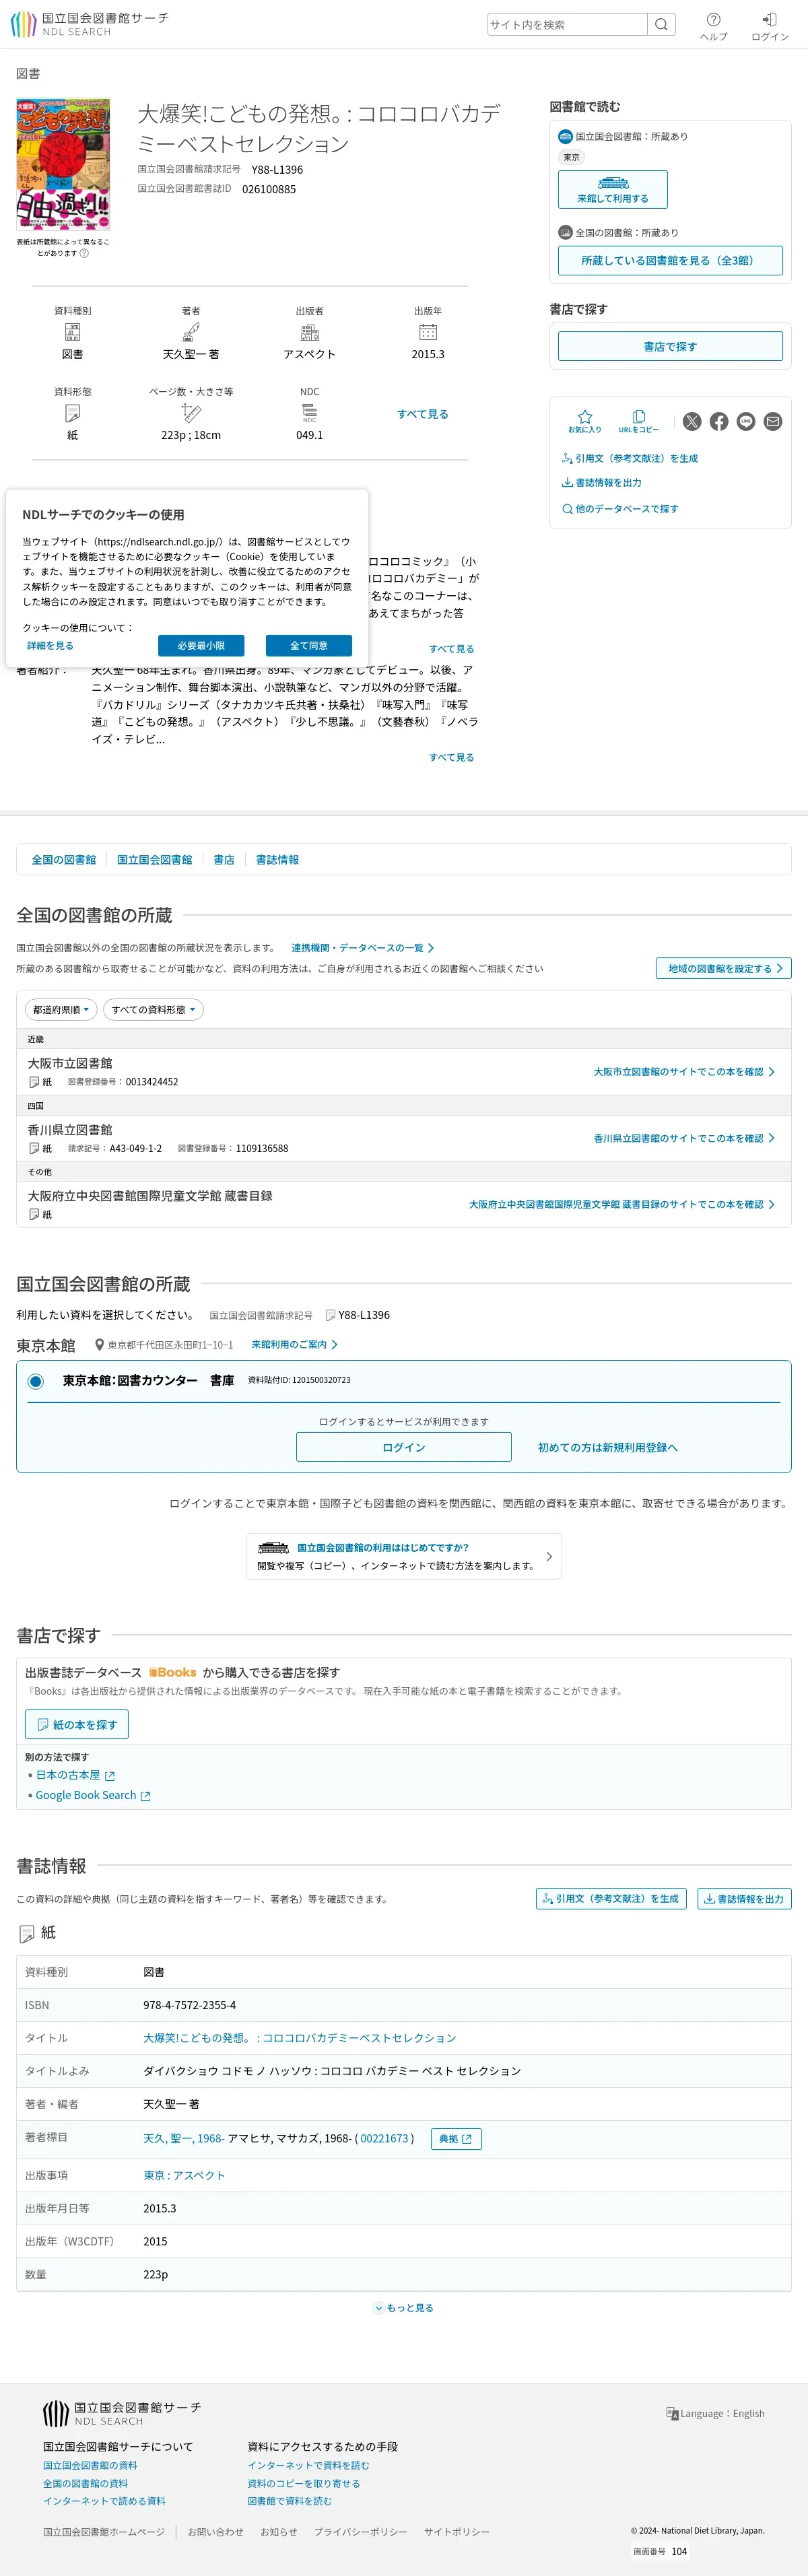Jump to 国立国会図書館 tab

(155, 859)
